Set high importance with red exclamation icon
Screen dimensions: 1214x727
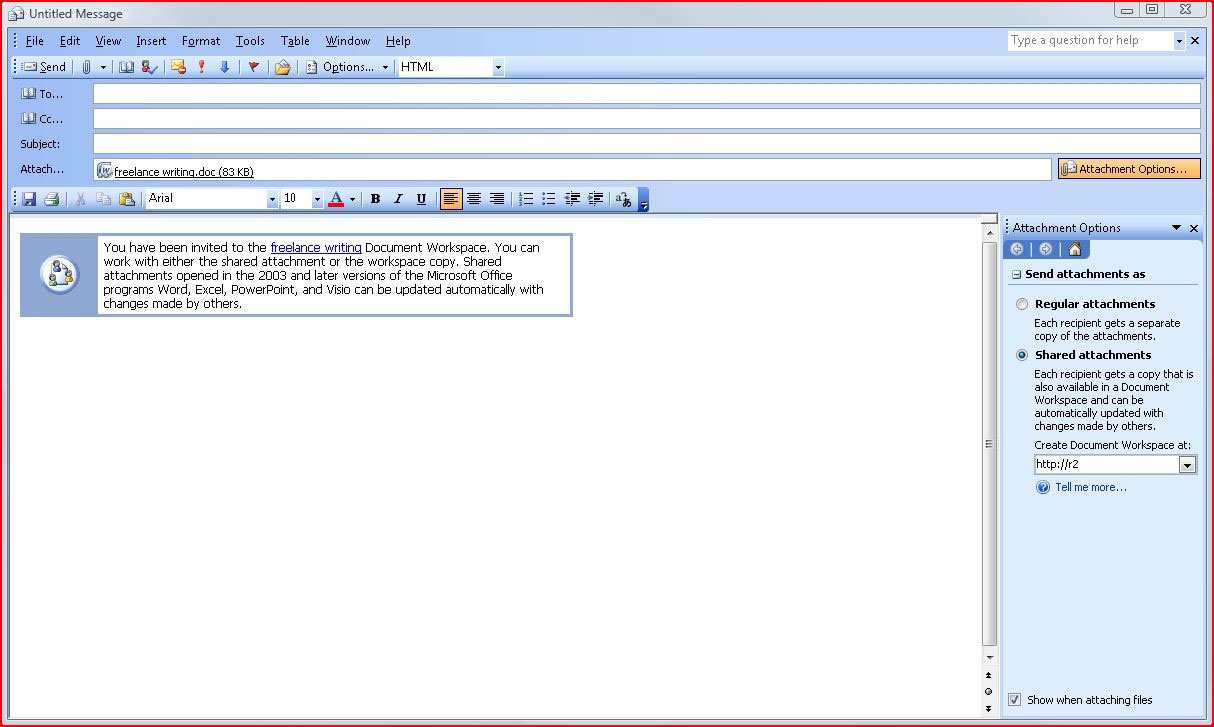tap(201, 67)
